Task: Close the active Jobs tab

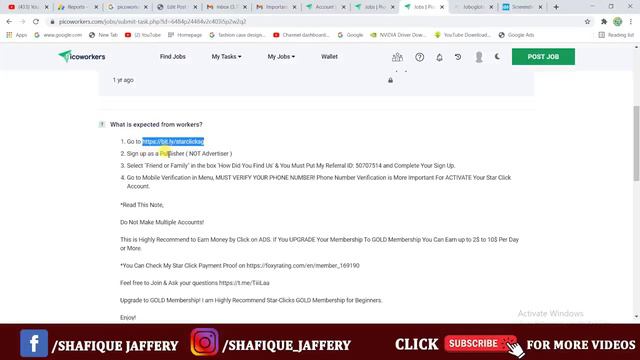Action: (442, 7)
